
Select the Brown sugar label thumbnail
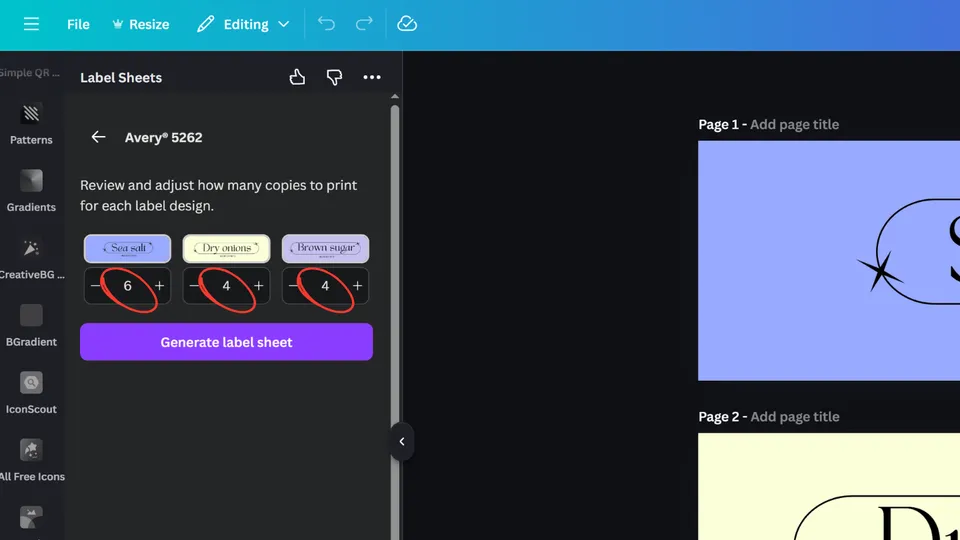(x=325, y=249)
